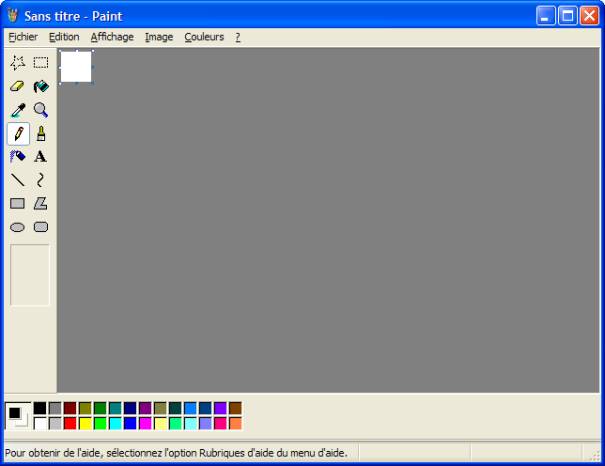Select the Pencil tool
This screenshot has height=466, width=605.
(18, 133)
